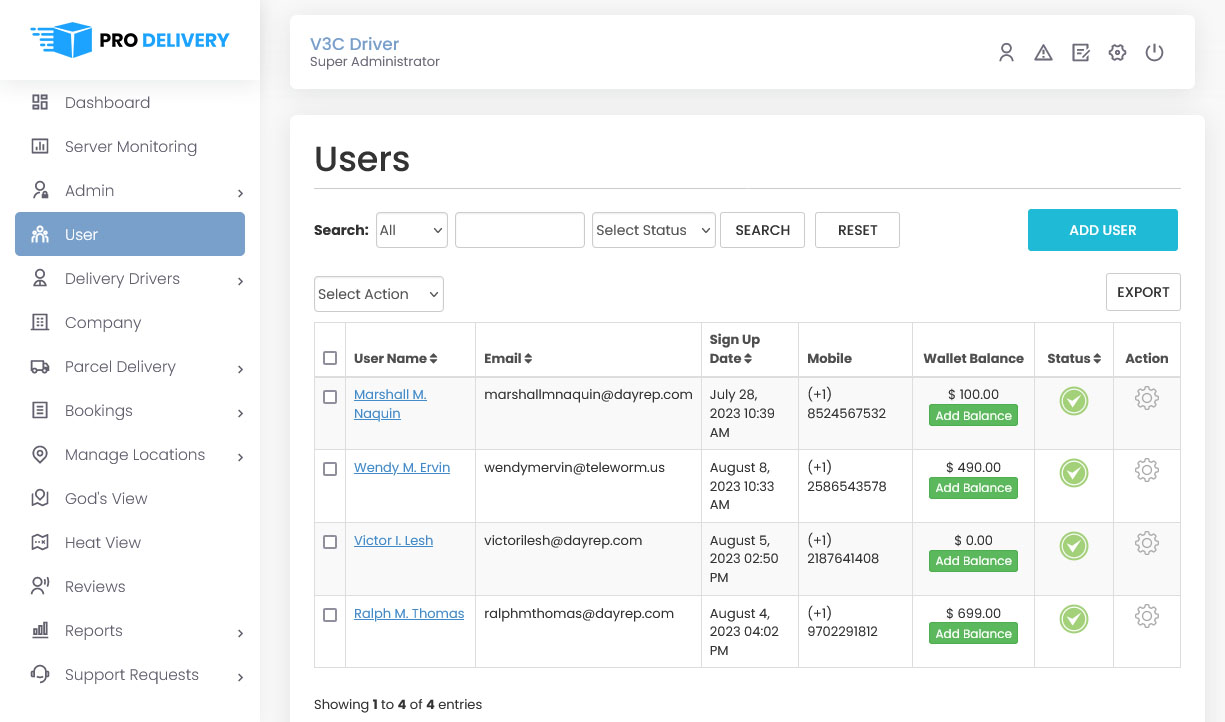Click green status checkmark for Wendy M. Ervin
The width and height of the screenshot is (1225, 722).
click(x=1073, y=473)
